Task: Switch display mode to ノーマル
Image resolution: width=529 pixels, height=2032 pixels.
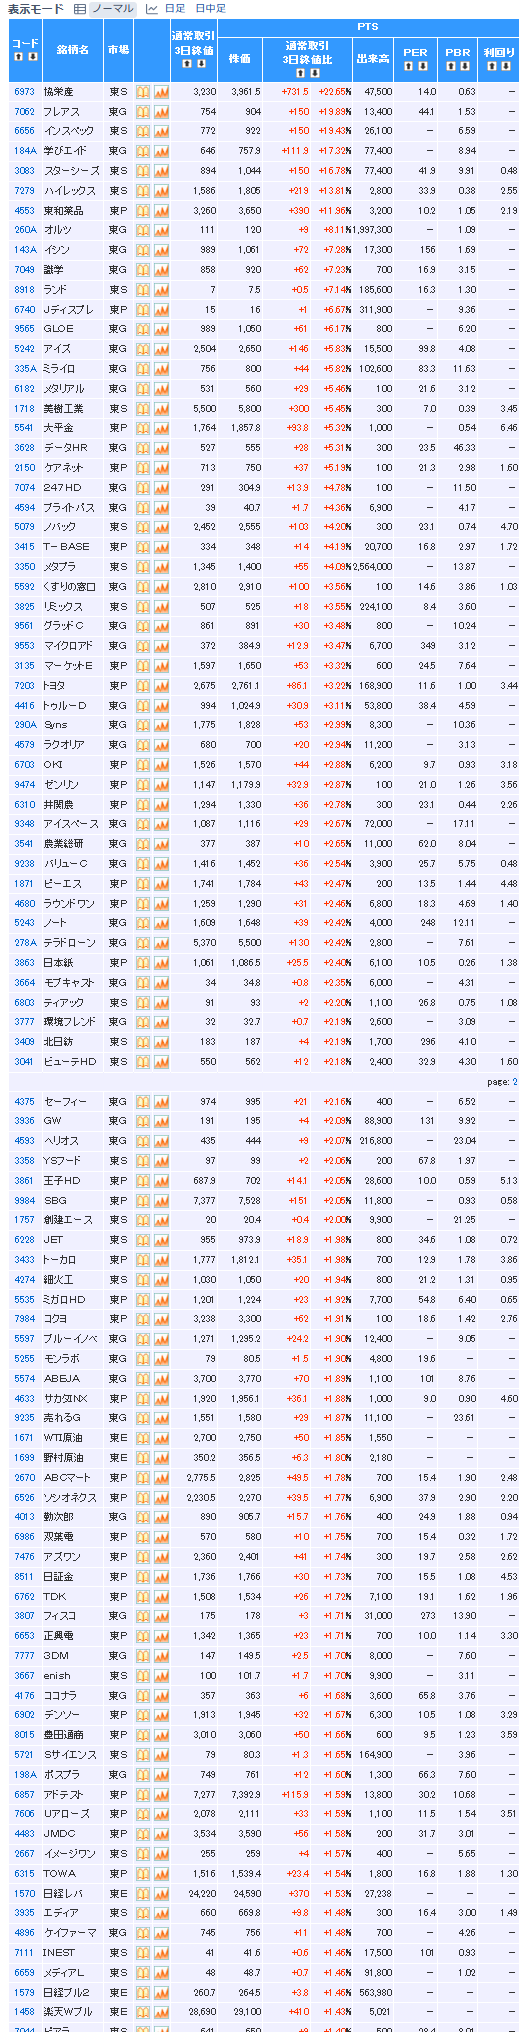Action: pos(112,8)
